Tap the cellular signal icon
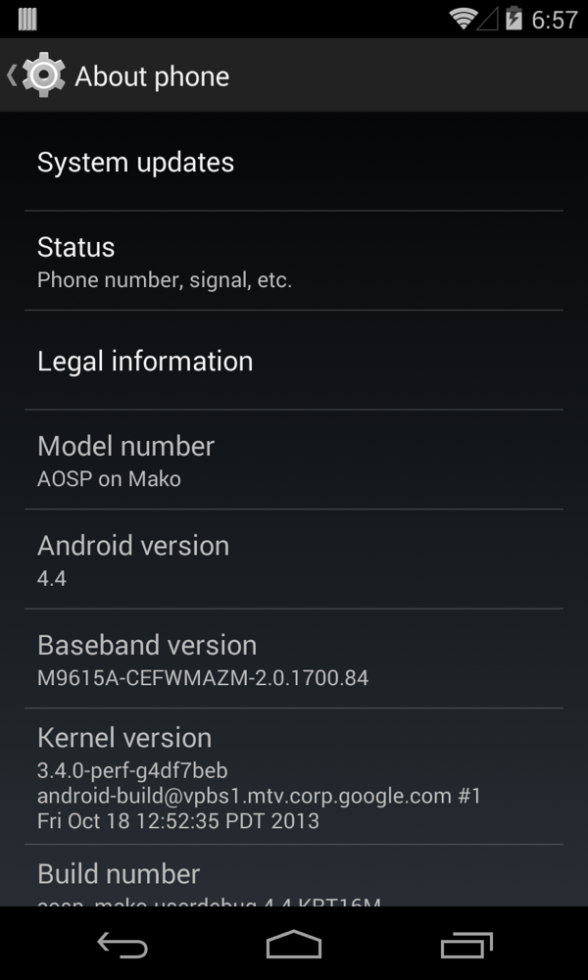This screenshot has height=980, width=588. (x=487, y=19)
